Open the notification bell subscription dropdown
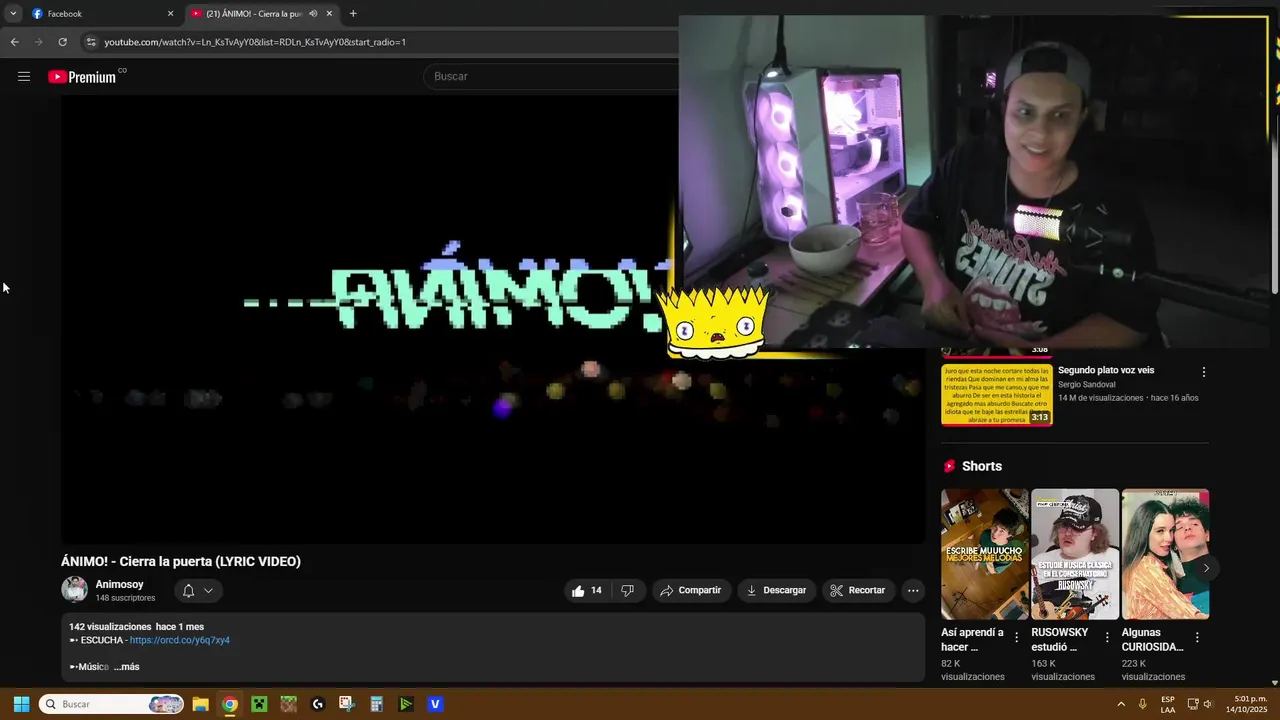Viewport: 1280px width, 720px height. tap(198, 591)
